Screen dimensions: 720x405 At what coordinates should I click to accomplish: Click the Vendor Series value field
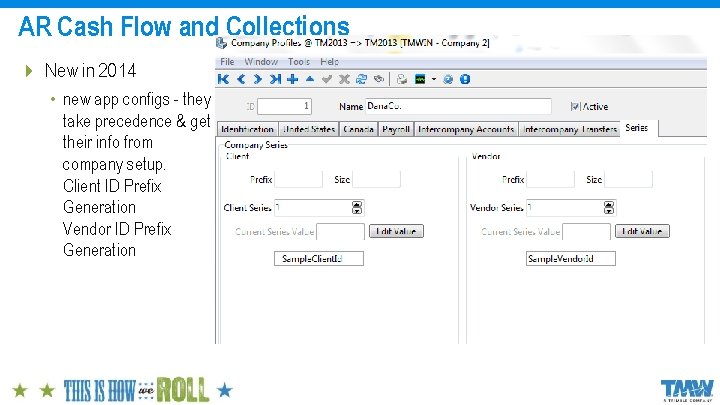(x=565, y=208)
